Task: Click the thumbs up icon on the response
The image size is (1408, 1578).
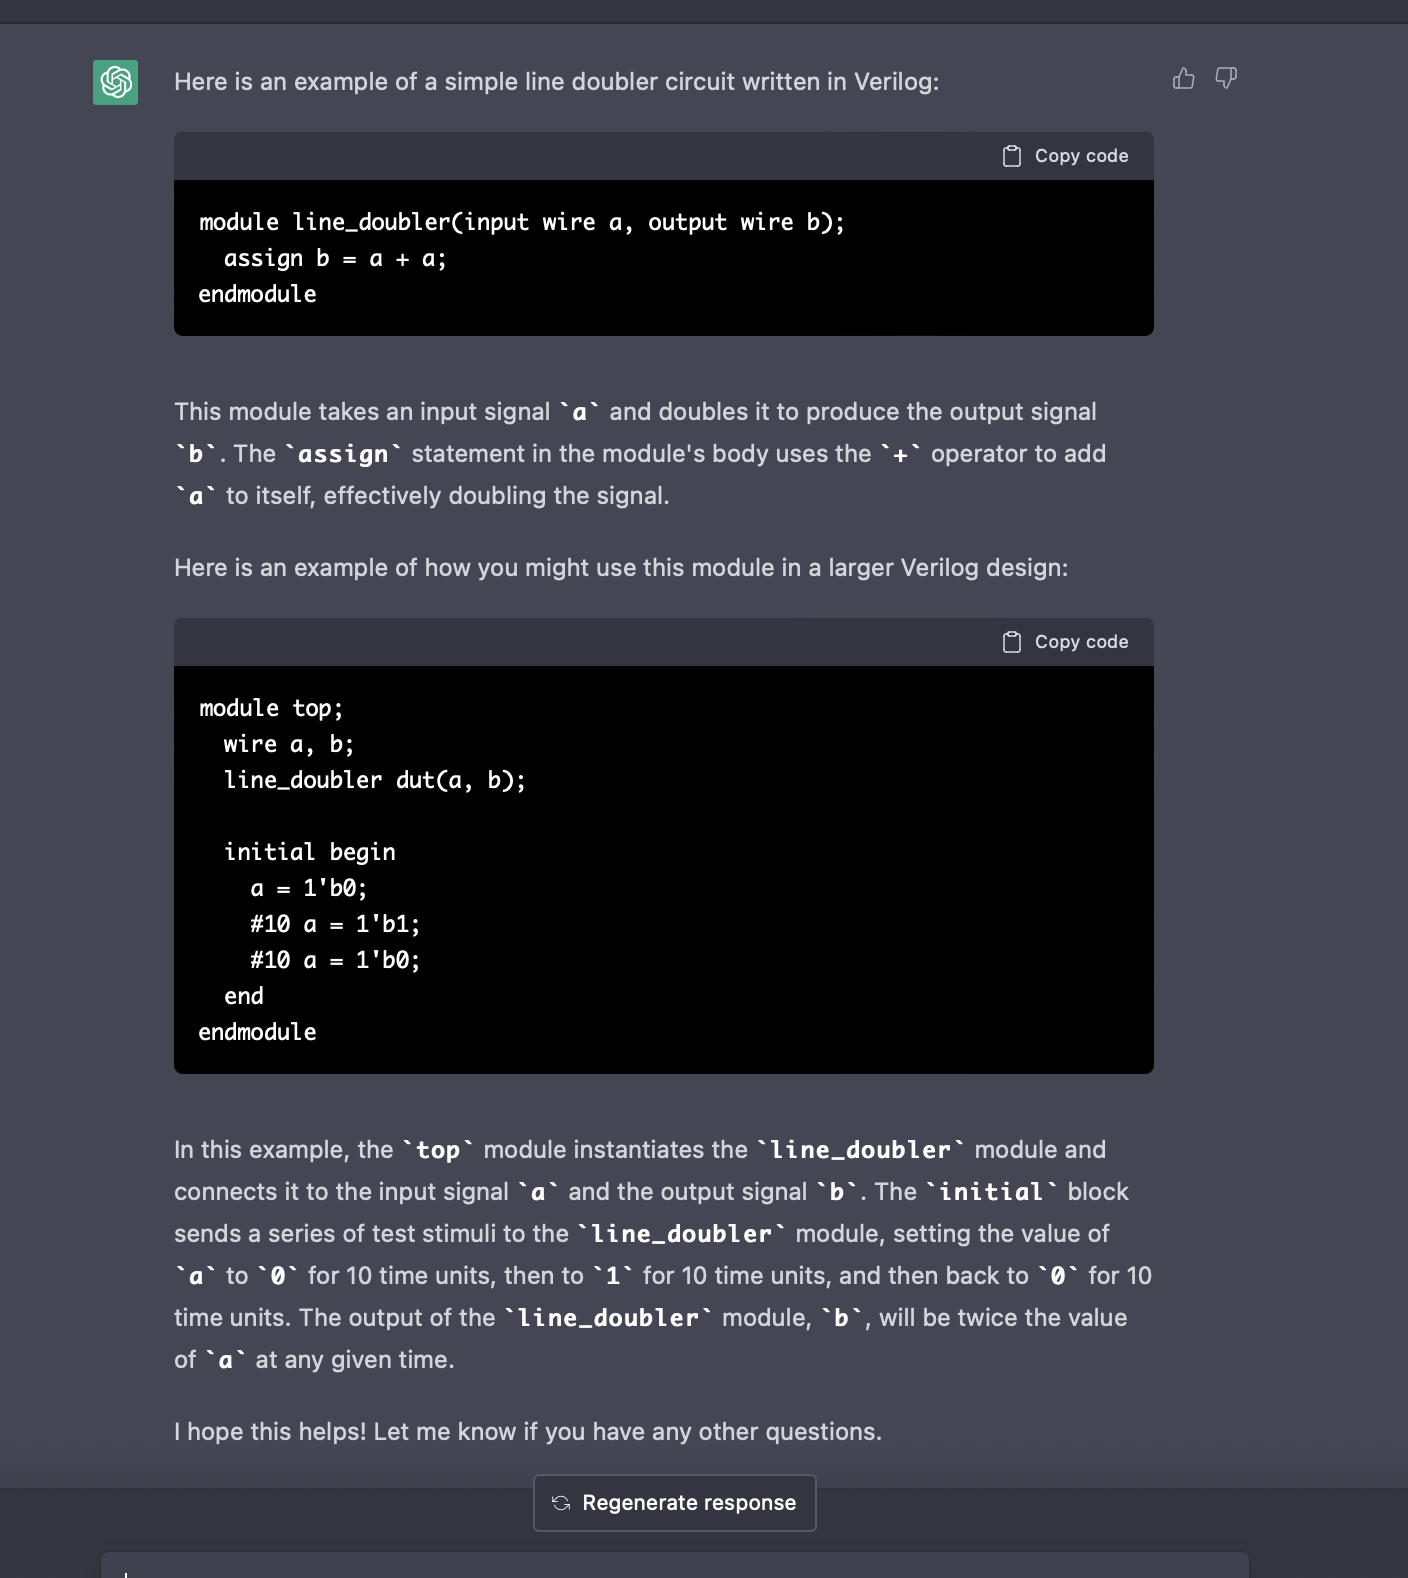Action: (x=1184, y=79)
